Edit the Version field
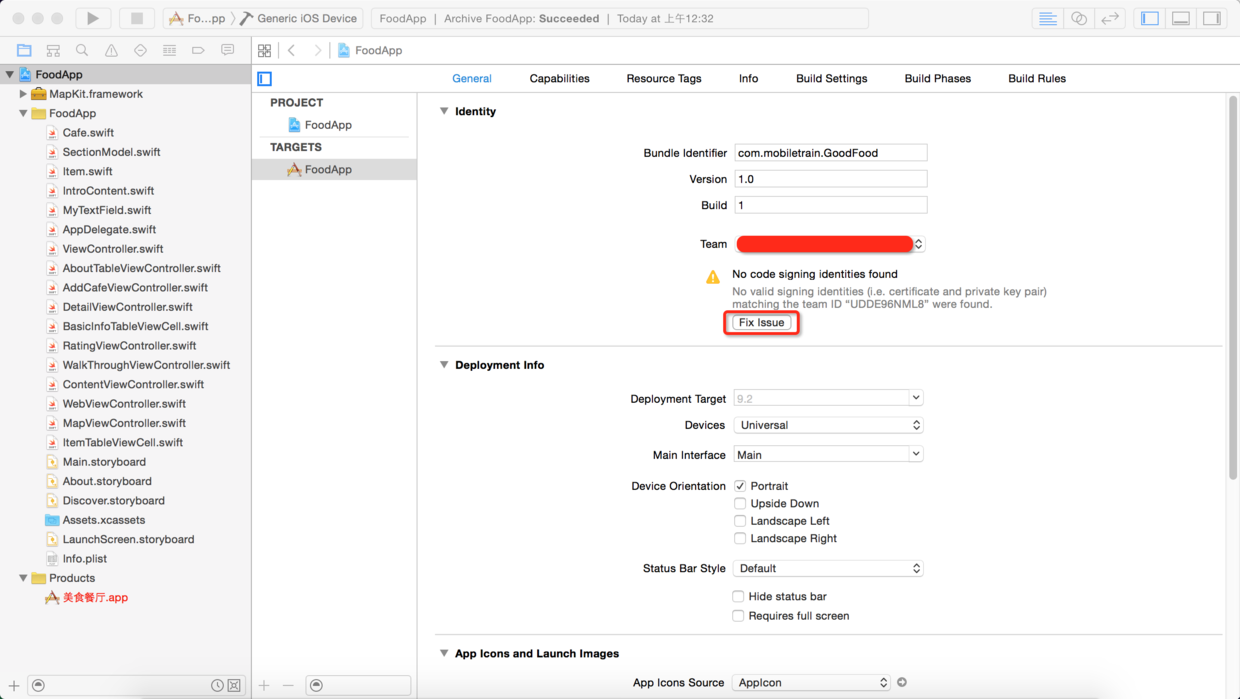Viewport: 1240px width, 699px height. 830,179
